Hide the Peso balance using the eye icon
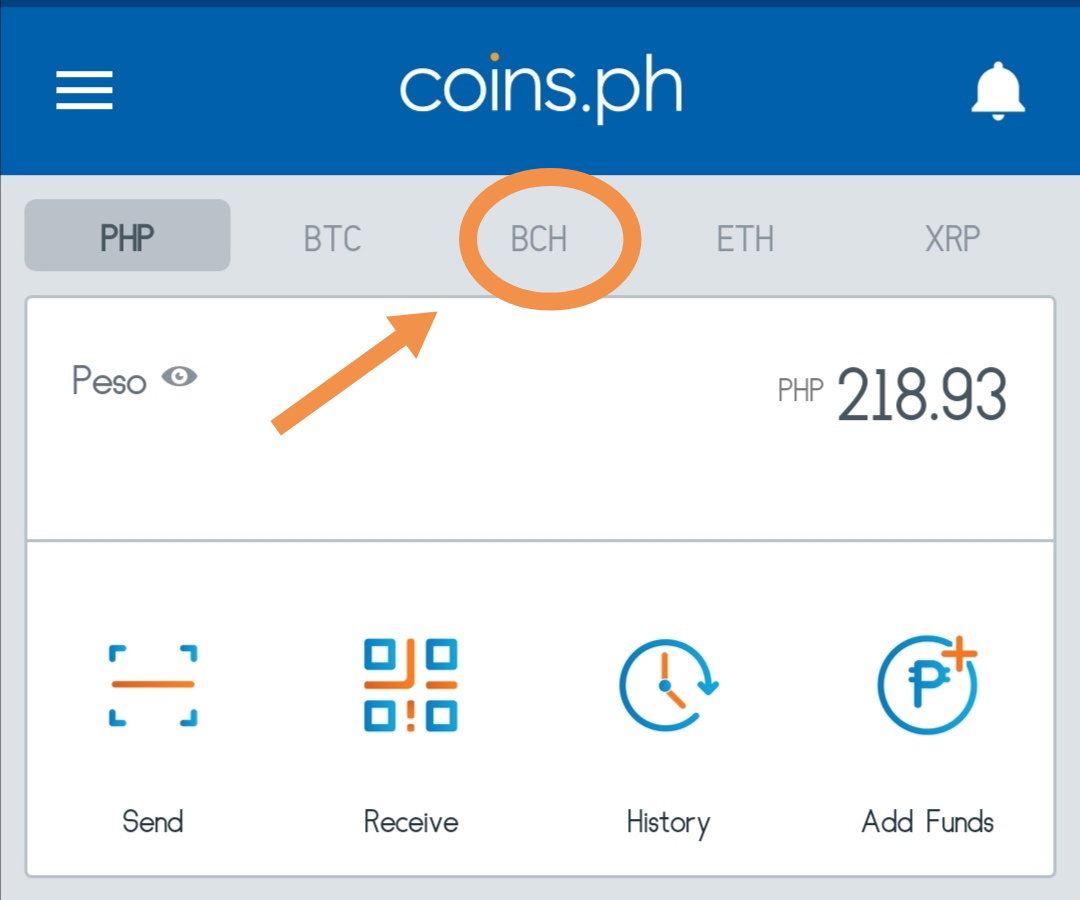 179,377
